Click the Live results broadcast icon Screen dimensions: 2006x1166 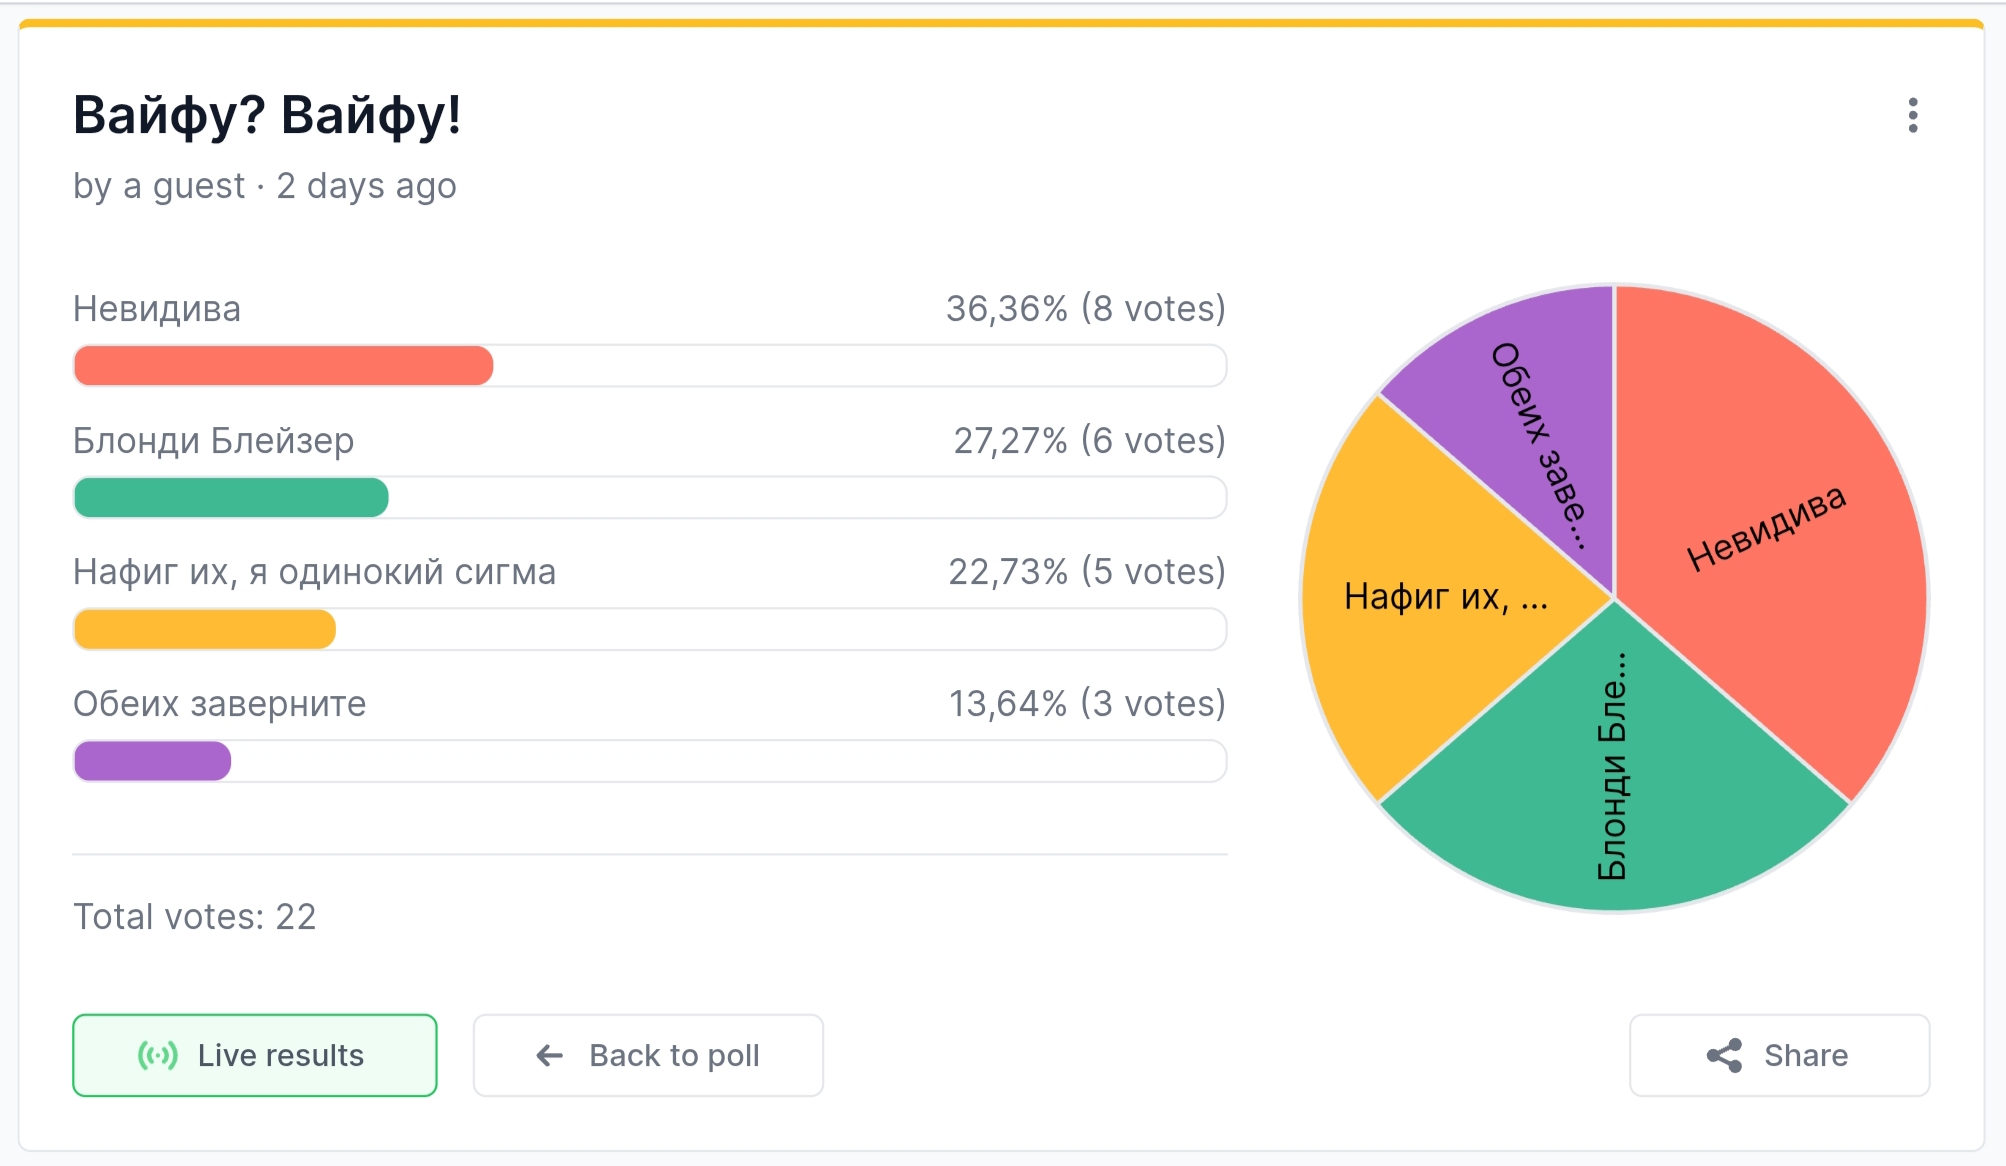tap(158, 1055)
